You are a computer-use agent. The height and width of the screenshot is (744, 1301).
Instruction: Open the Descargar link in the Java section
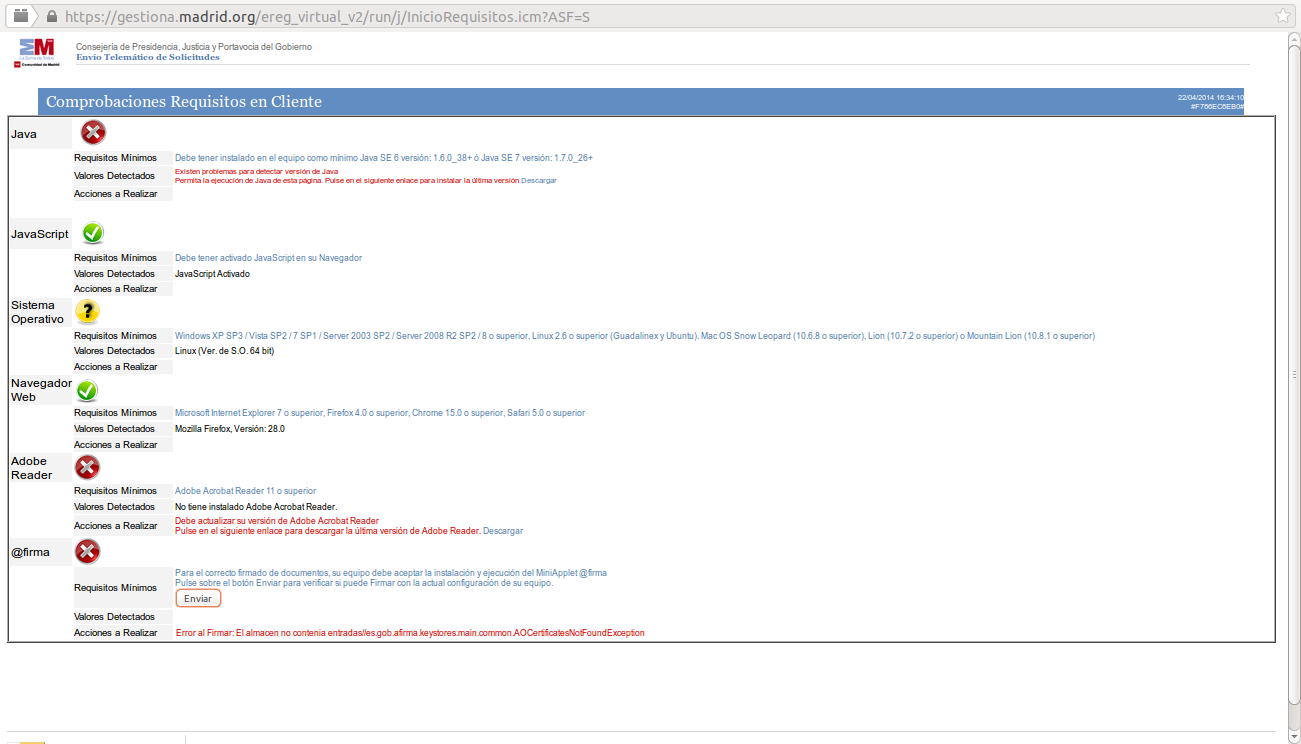[539, 181]
